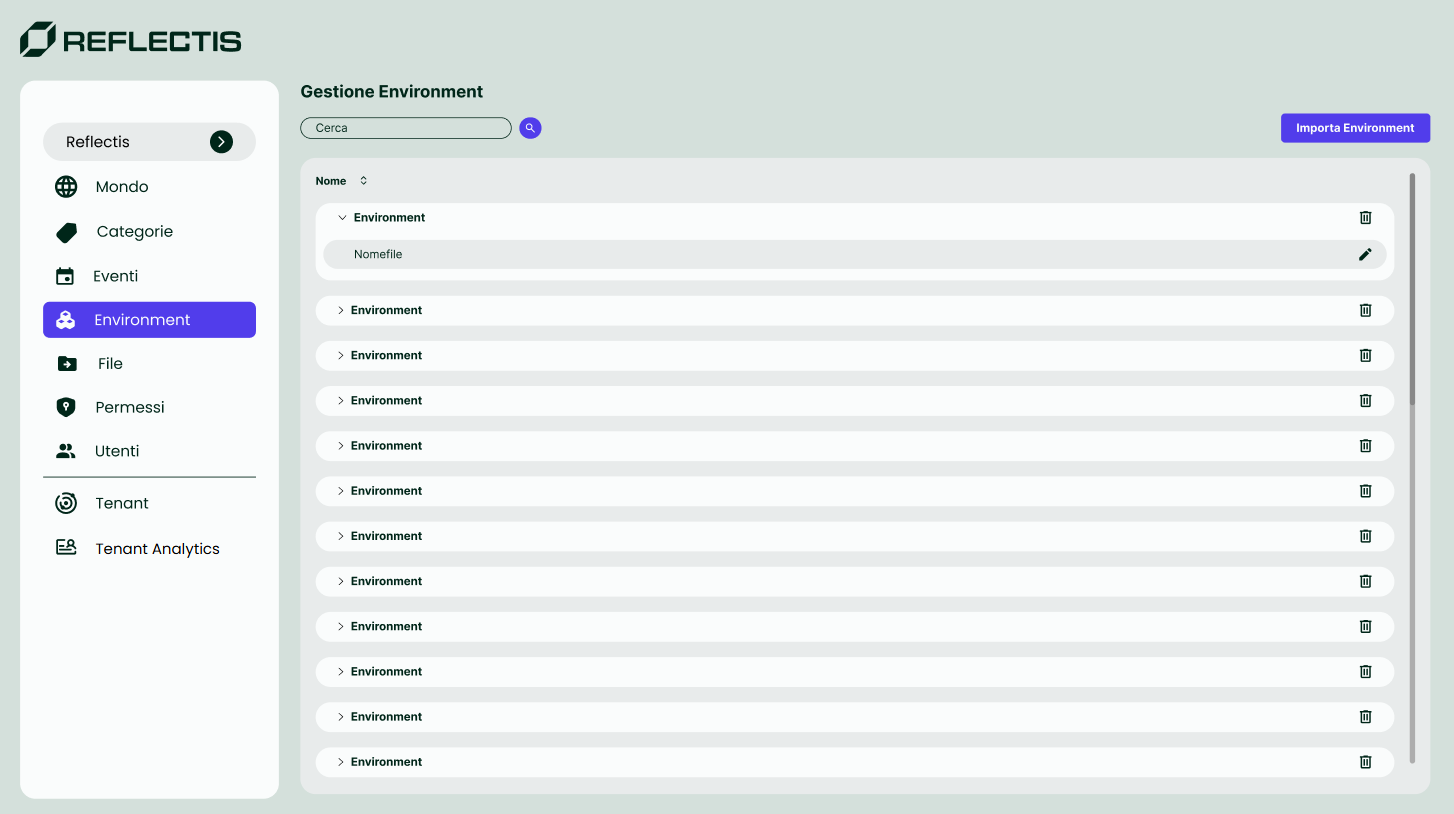Click the people icon beside Utenti
The image size is (1454, 814).
[66, 451]
